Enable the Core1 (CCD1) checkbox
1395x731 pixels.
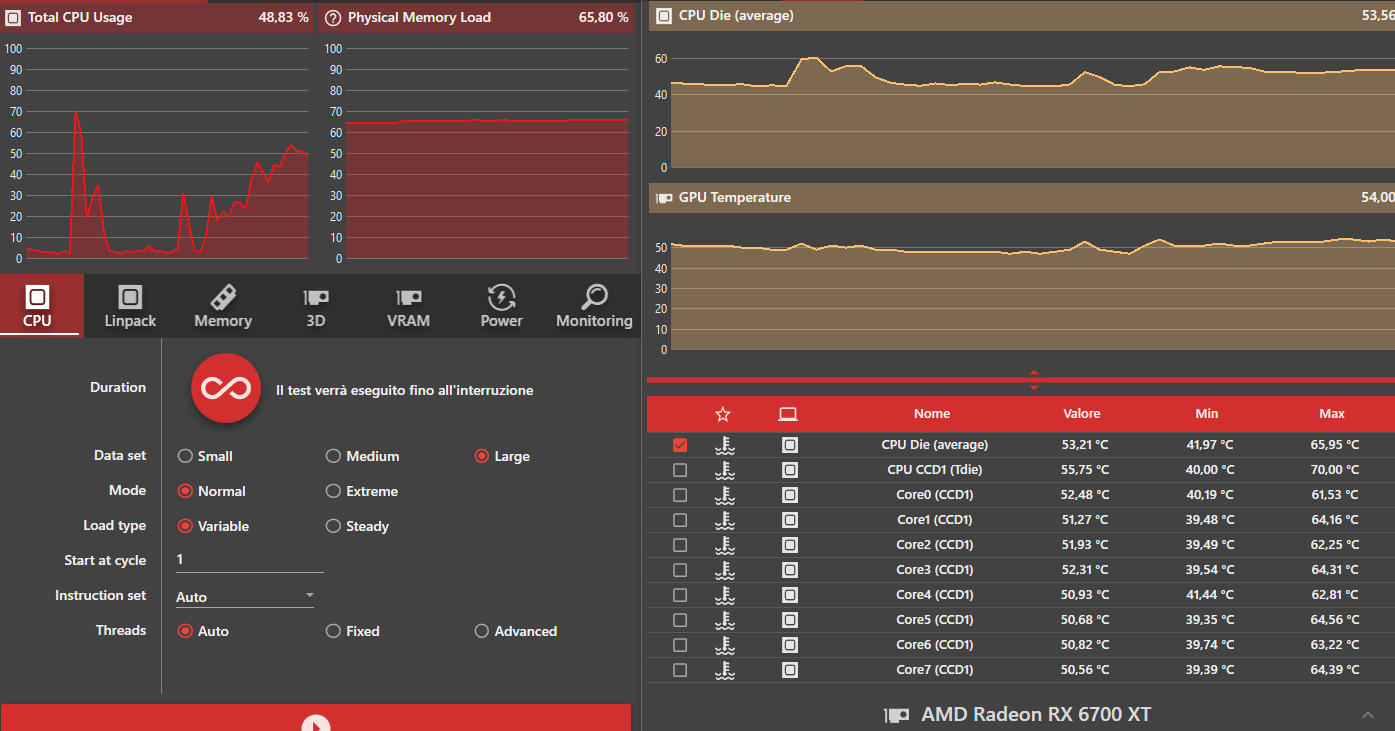[x=680, y=520]
